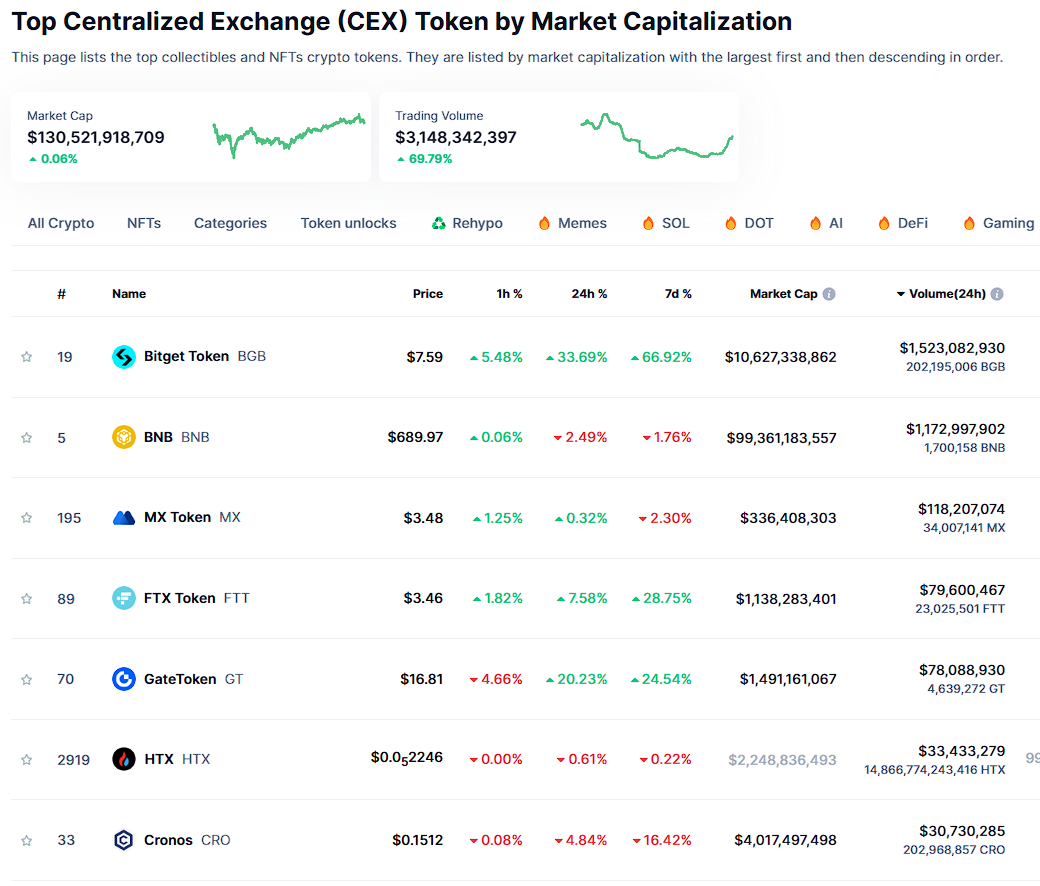Open the Categories tab
Viewport: 1040px width, 886px height.
[x=230, y=223]
